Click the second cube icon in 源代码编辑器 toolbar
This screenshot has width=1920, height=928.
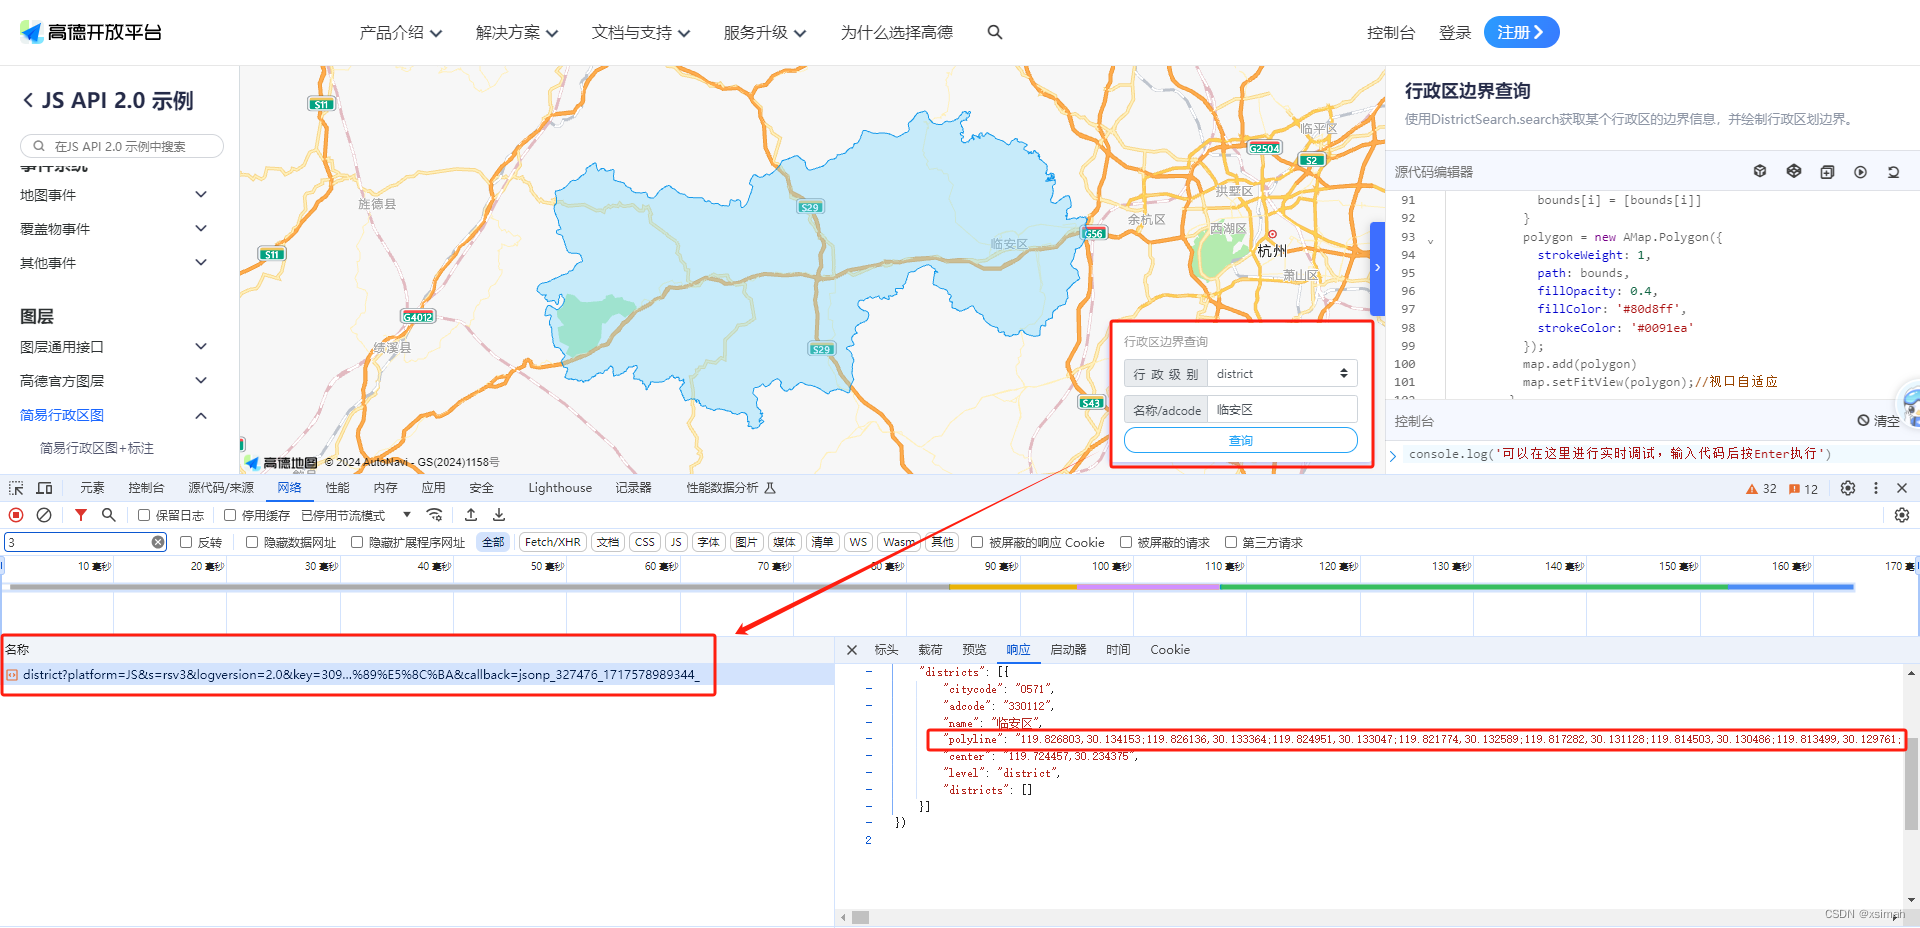(1794, 172)
